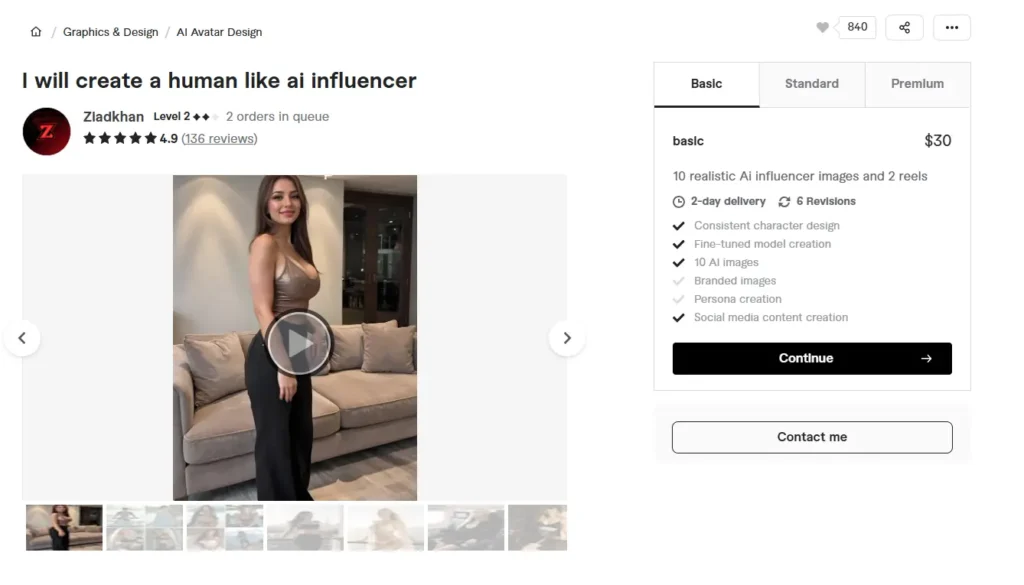
Task: Switch to the Premium package tab
Action: [917, 84]
